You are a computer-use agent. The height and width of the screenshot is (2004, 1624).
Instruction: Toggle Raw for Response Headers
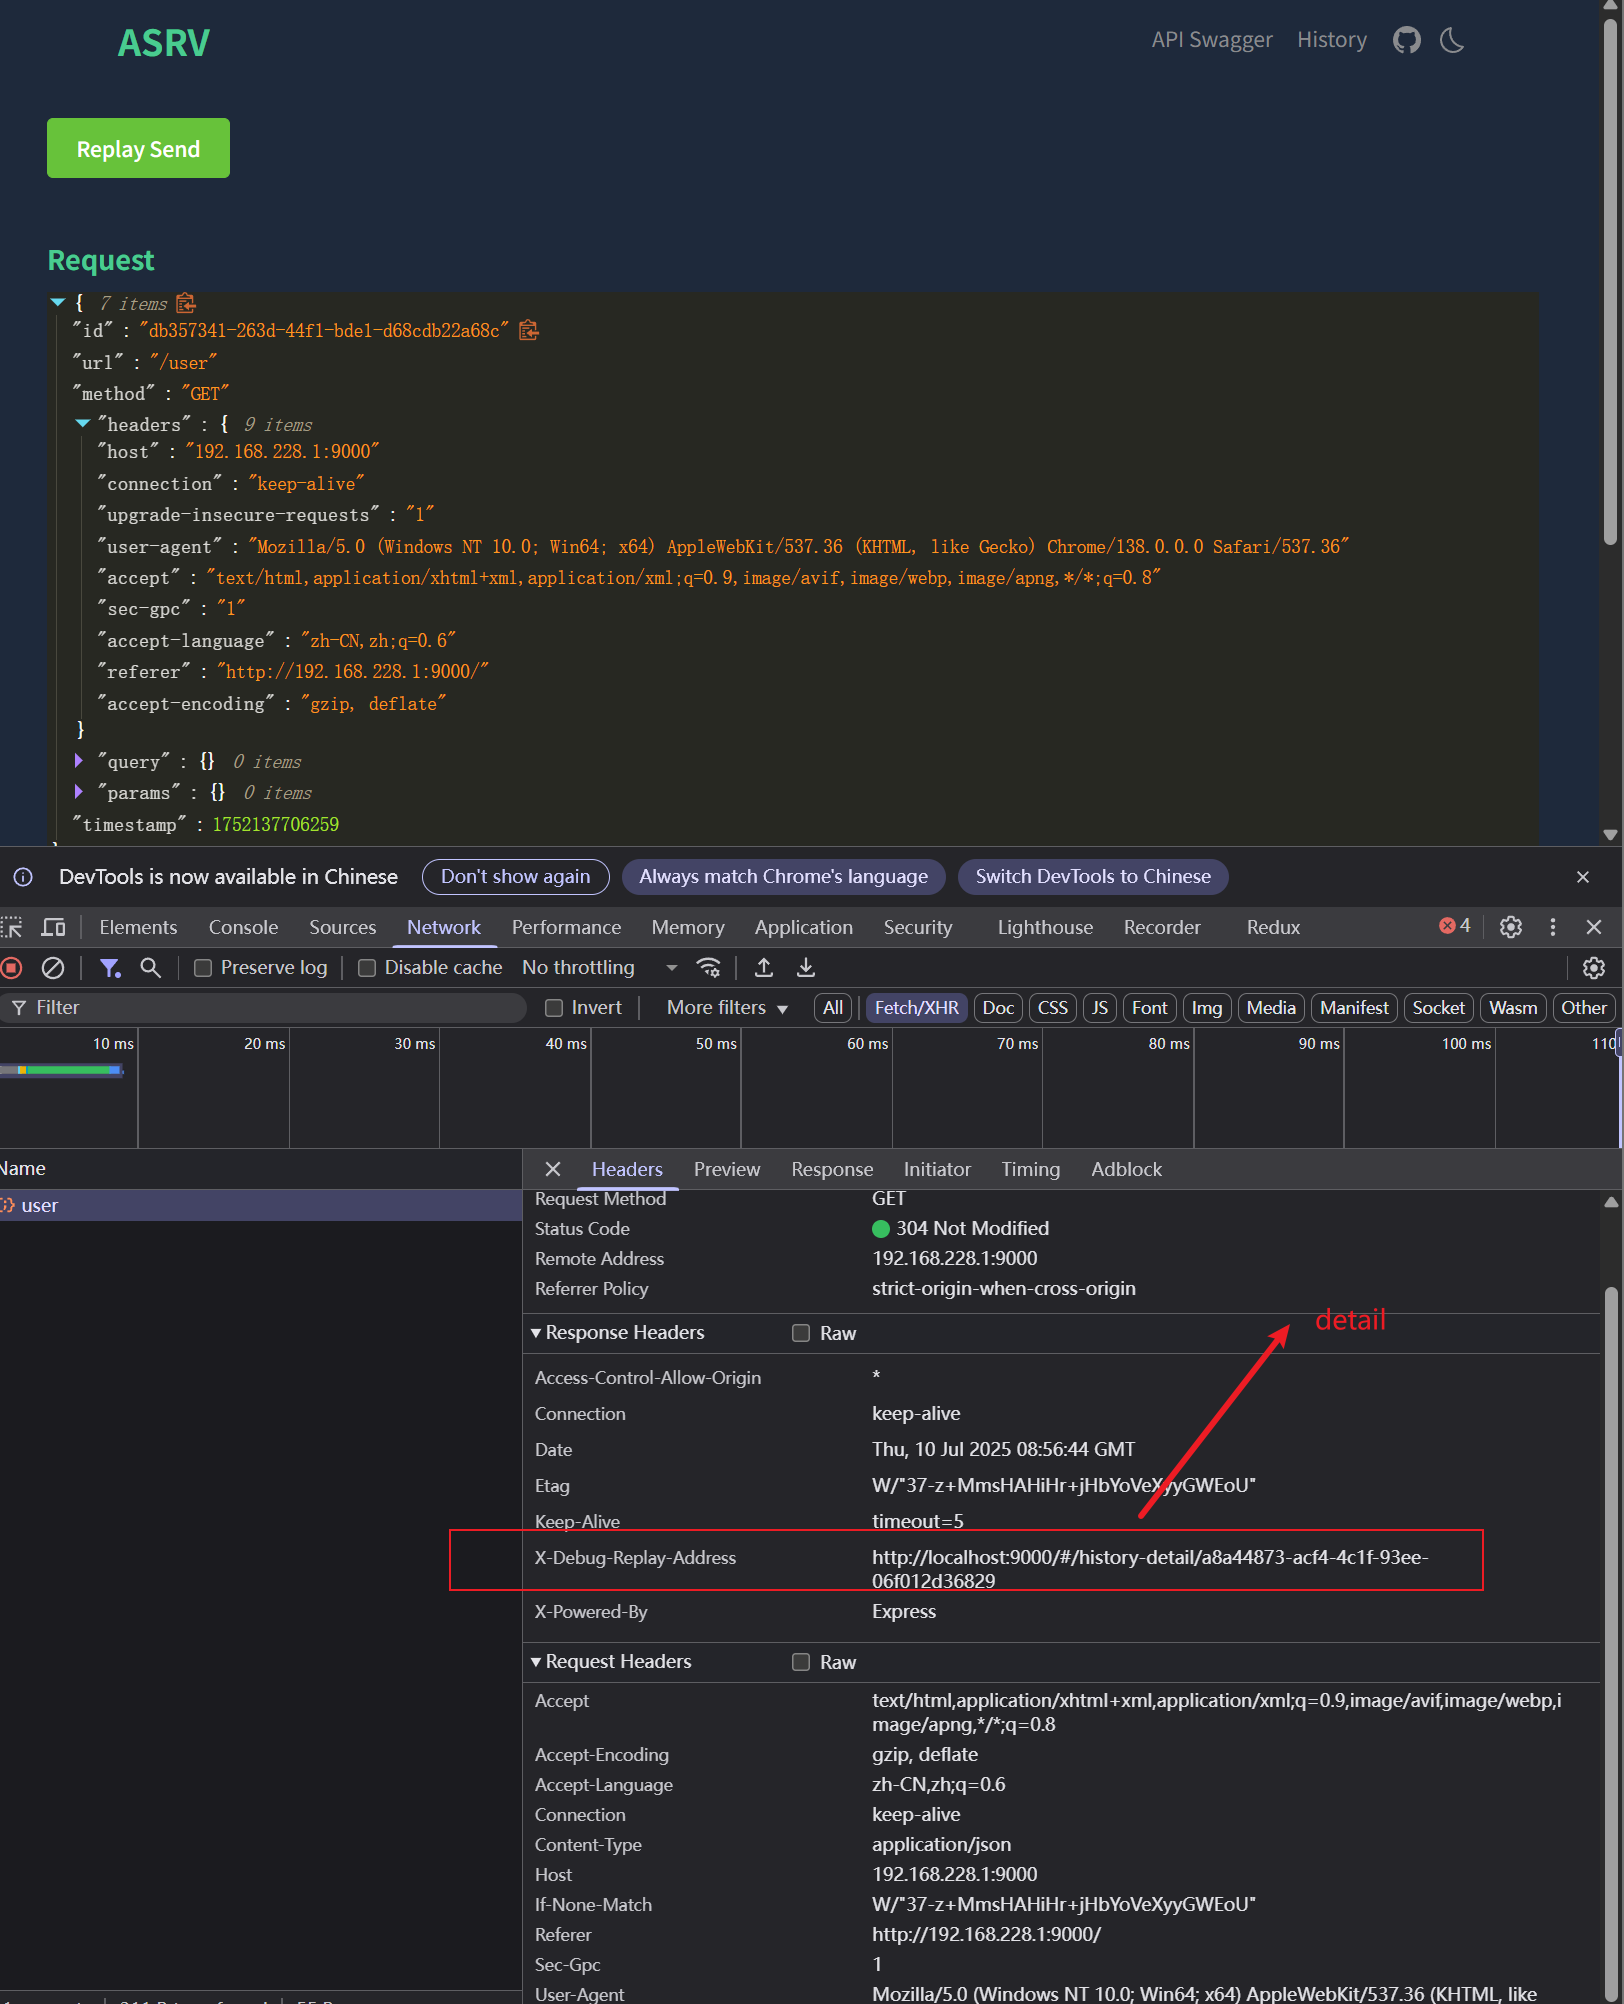coord(801,1333)
